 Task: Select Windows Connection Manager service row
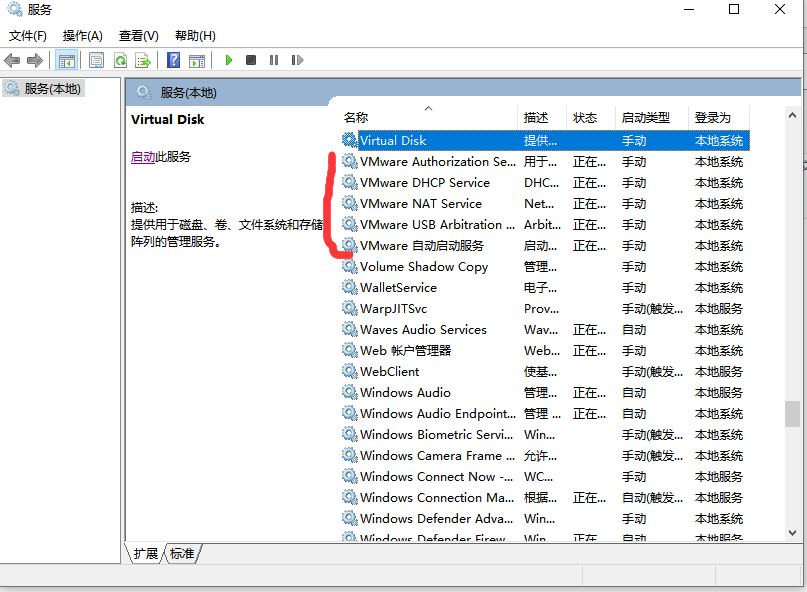coord(545,498)
